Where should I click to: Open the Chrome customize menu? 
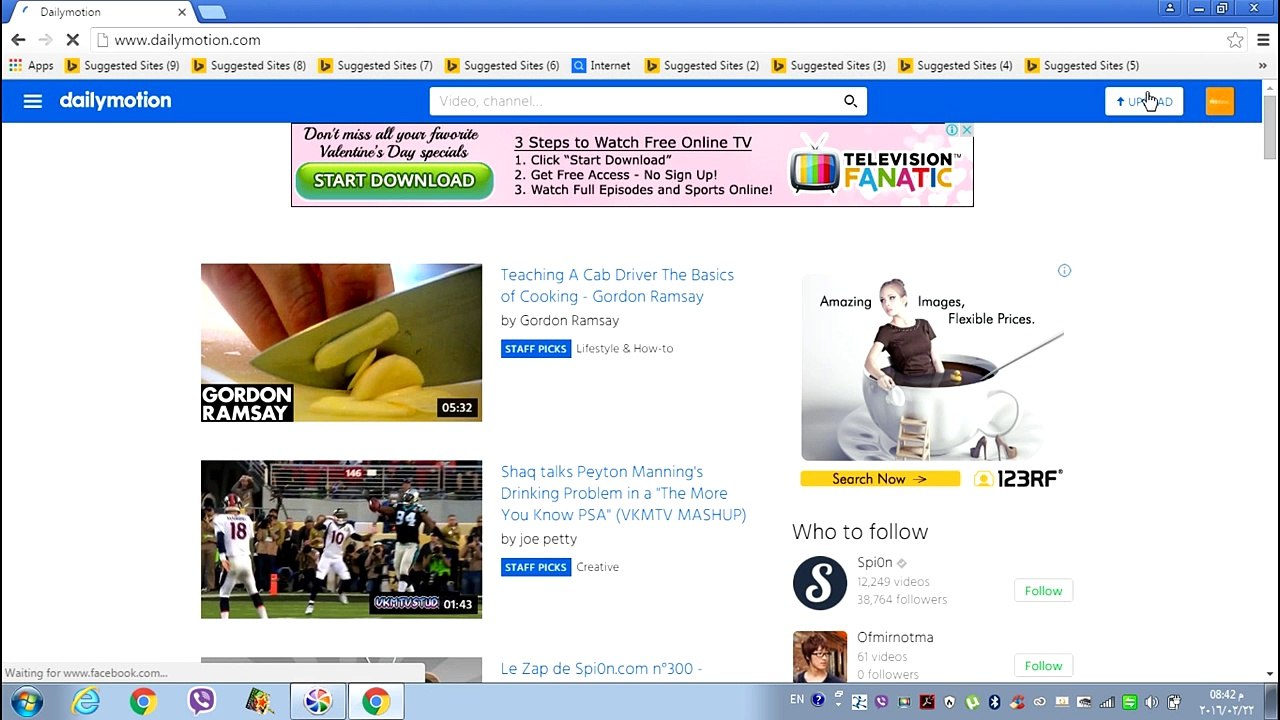[1263, 40]
